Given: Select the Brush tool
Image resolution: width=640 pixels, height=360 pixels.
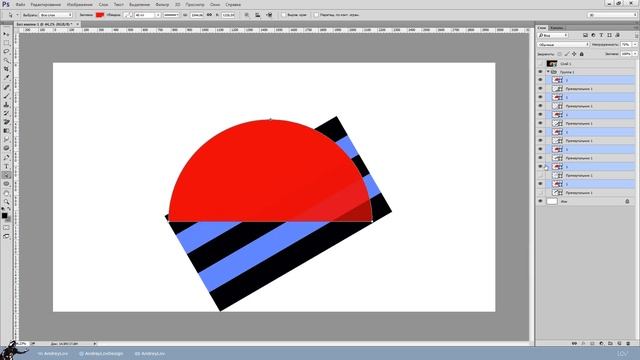Looking at the screenshot, I should point(6,96).
